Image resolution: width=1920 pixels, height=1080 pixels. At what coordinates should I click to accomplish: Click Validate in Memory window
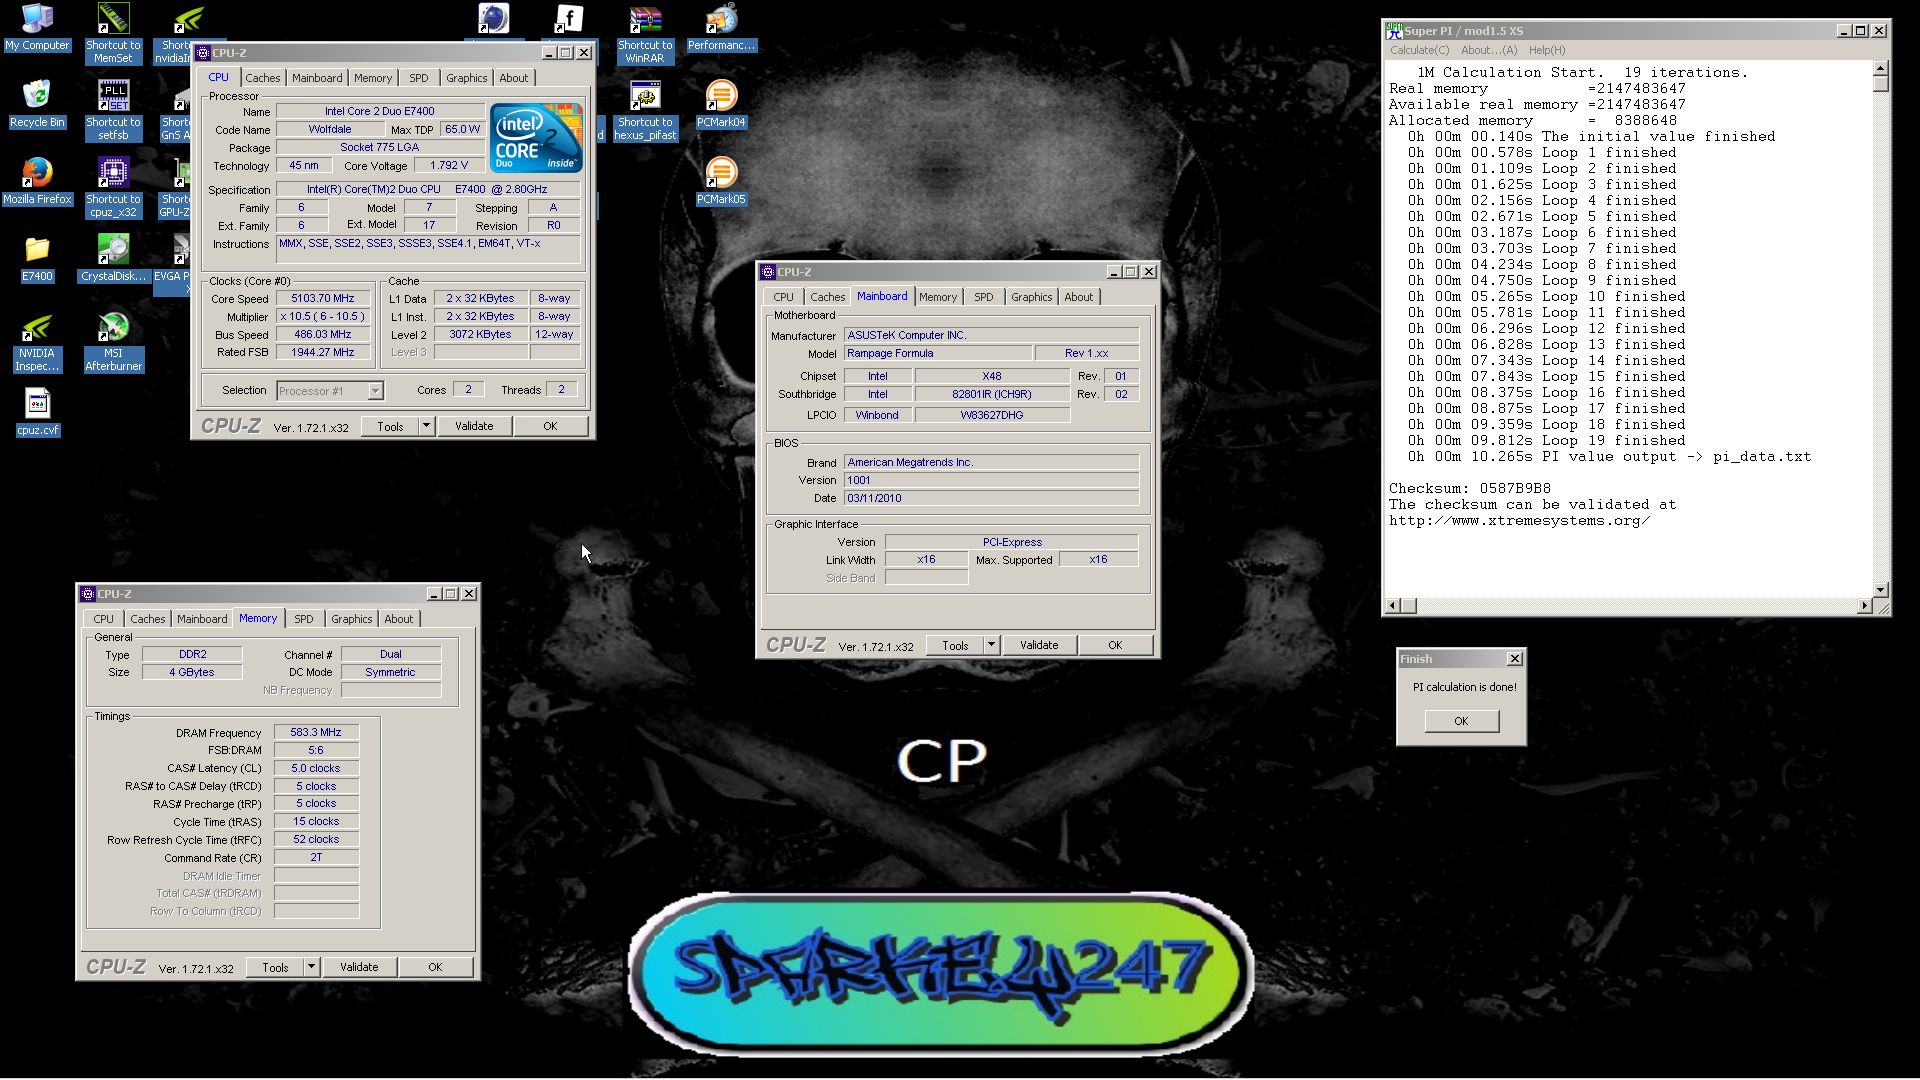click(x=359, y=967)
